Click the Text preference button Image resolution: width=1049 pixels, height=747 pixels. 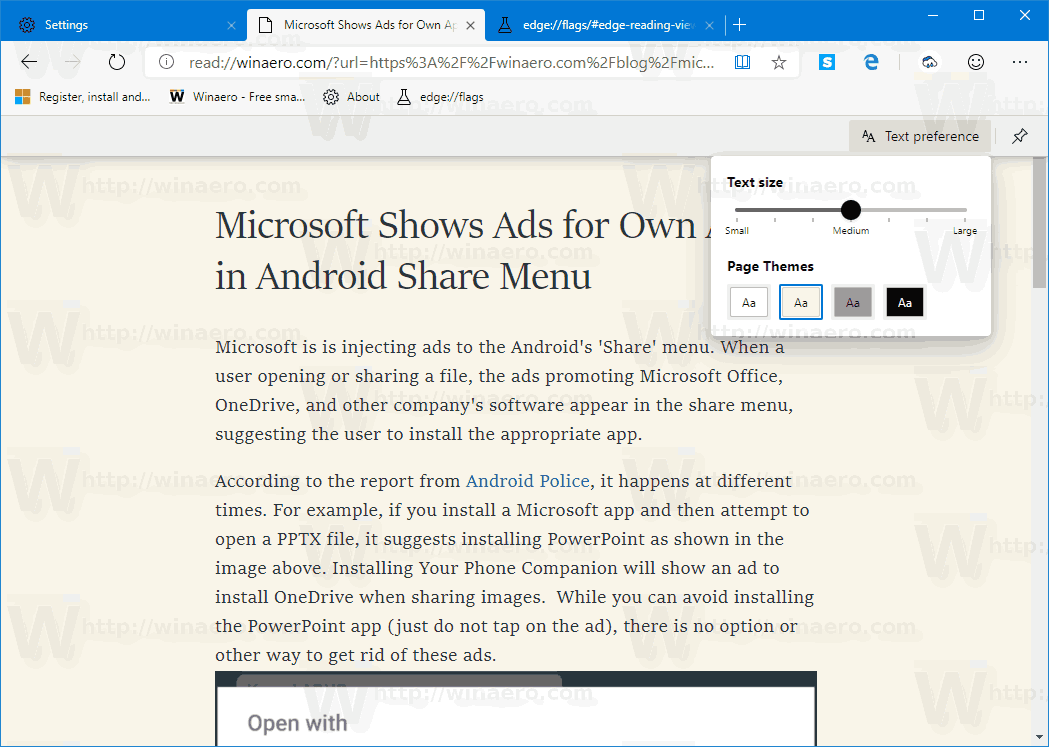tap(920, 136)
